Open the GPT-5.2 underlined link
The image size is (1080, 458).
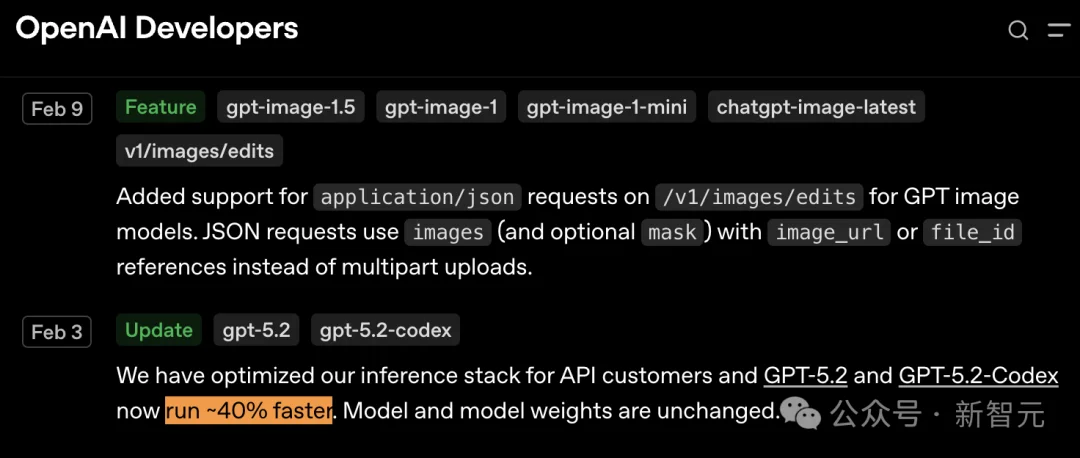click(x=805, y=376)
